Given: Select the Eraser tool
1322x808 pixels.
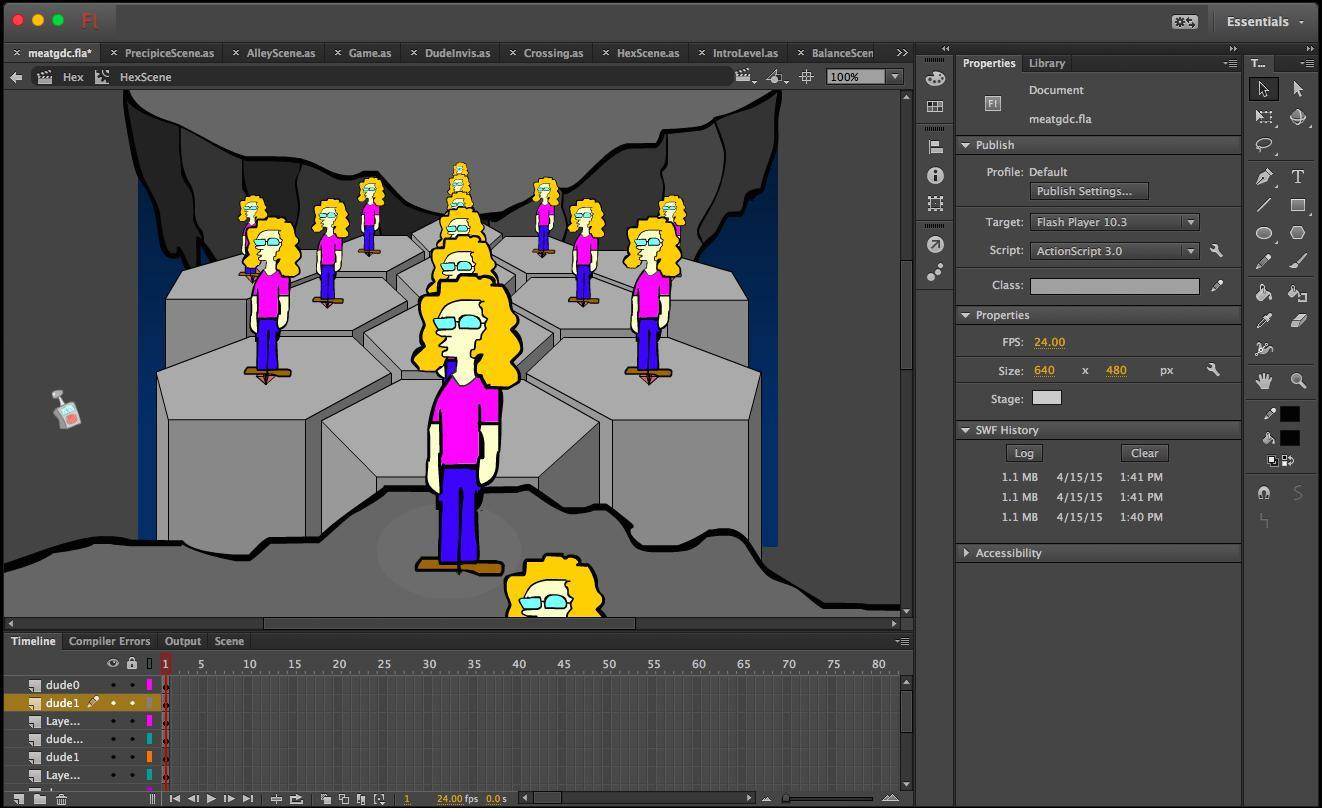Looking at the screenshot, I should tap(1298, 321).
